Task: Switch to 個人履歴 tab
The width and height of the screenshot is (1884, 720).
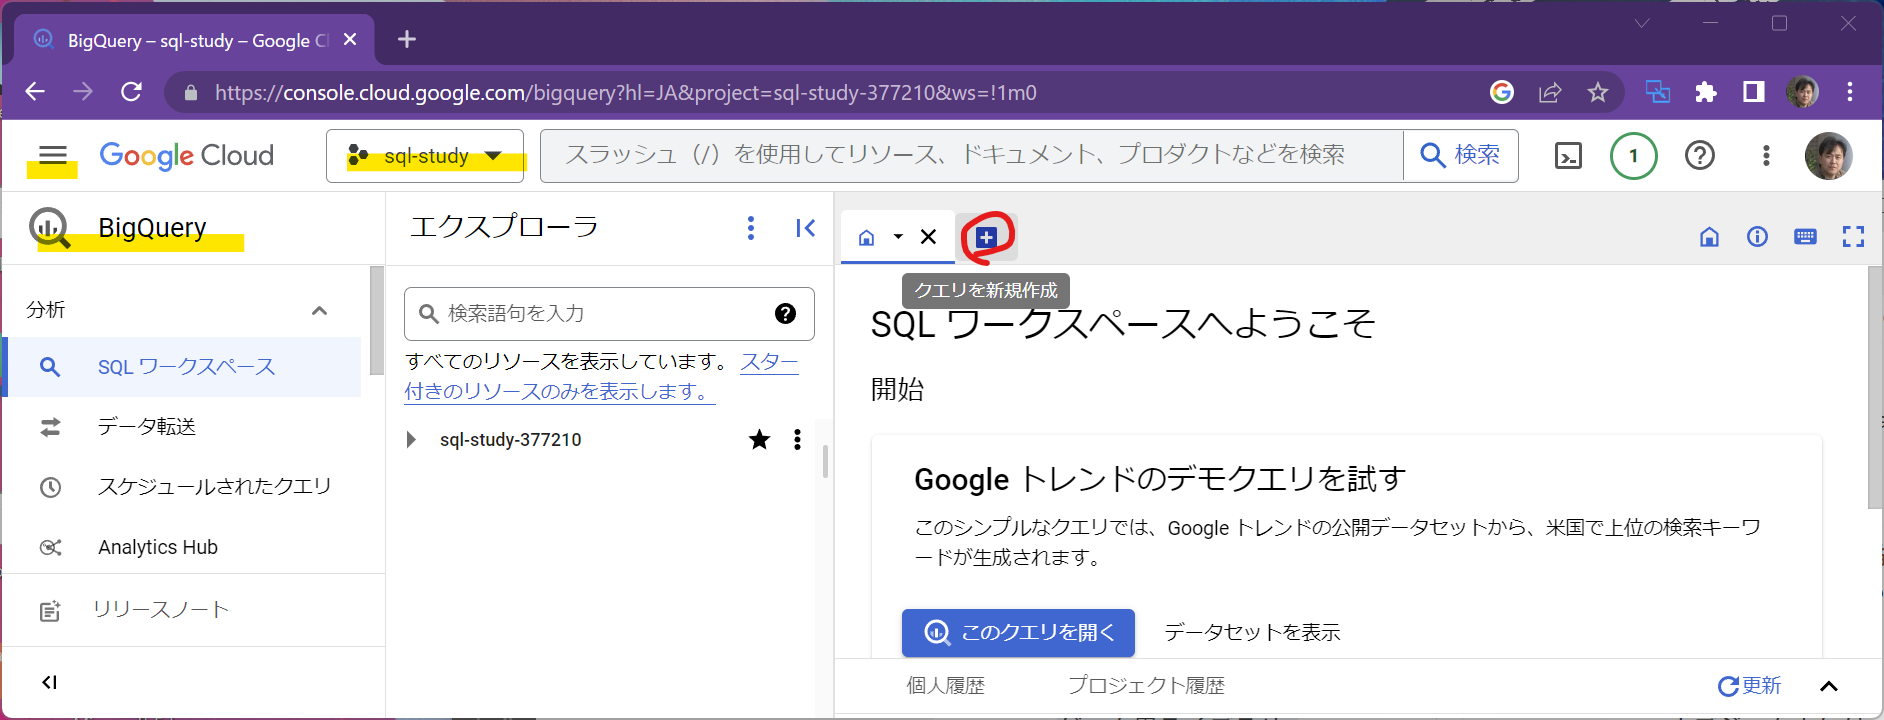Action: (946, 686)
